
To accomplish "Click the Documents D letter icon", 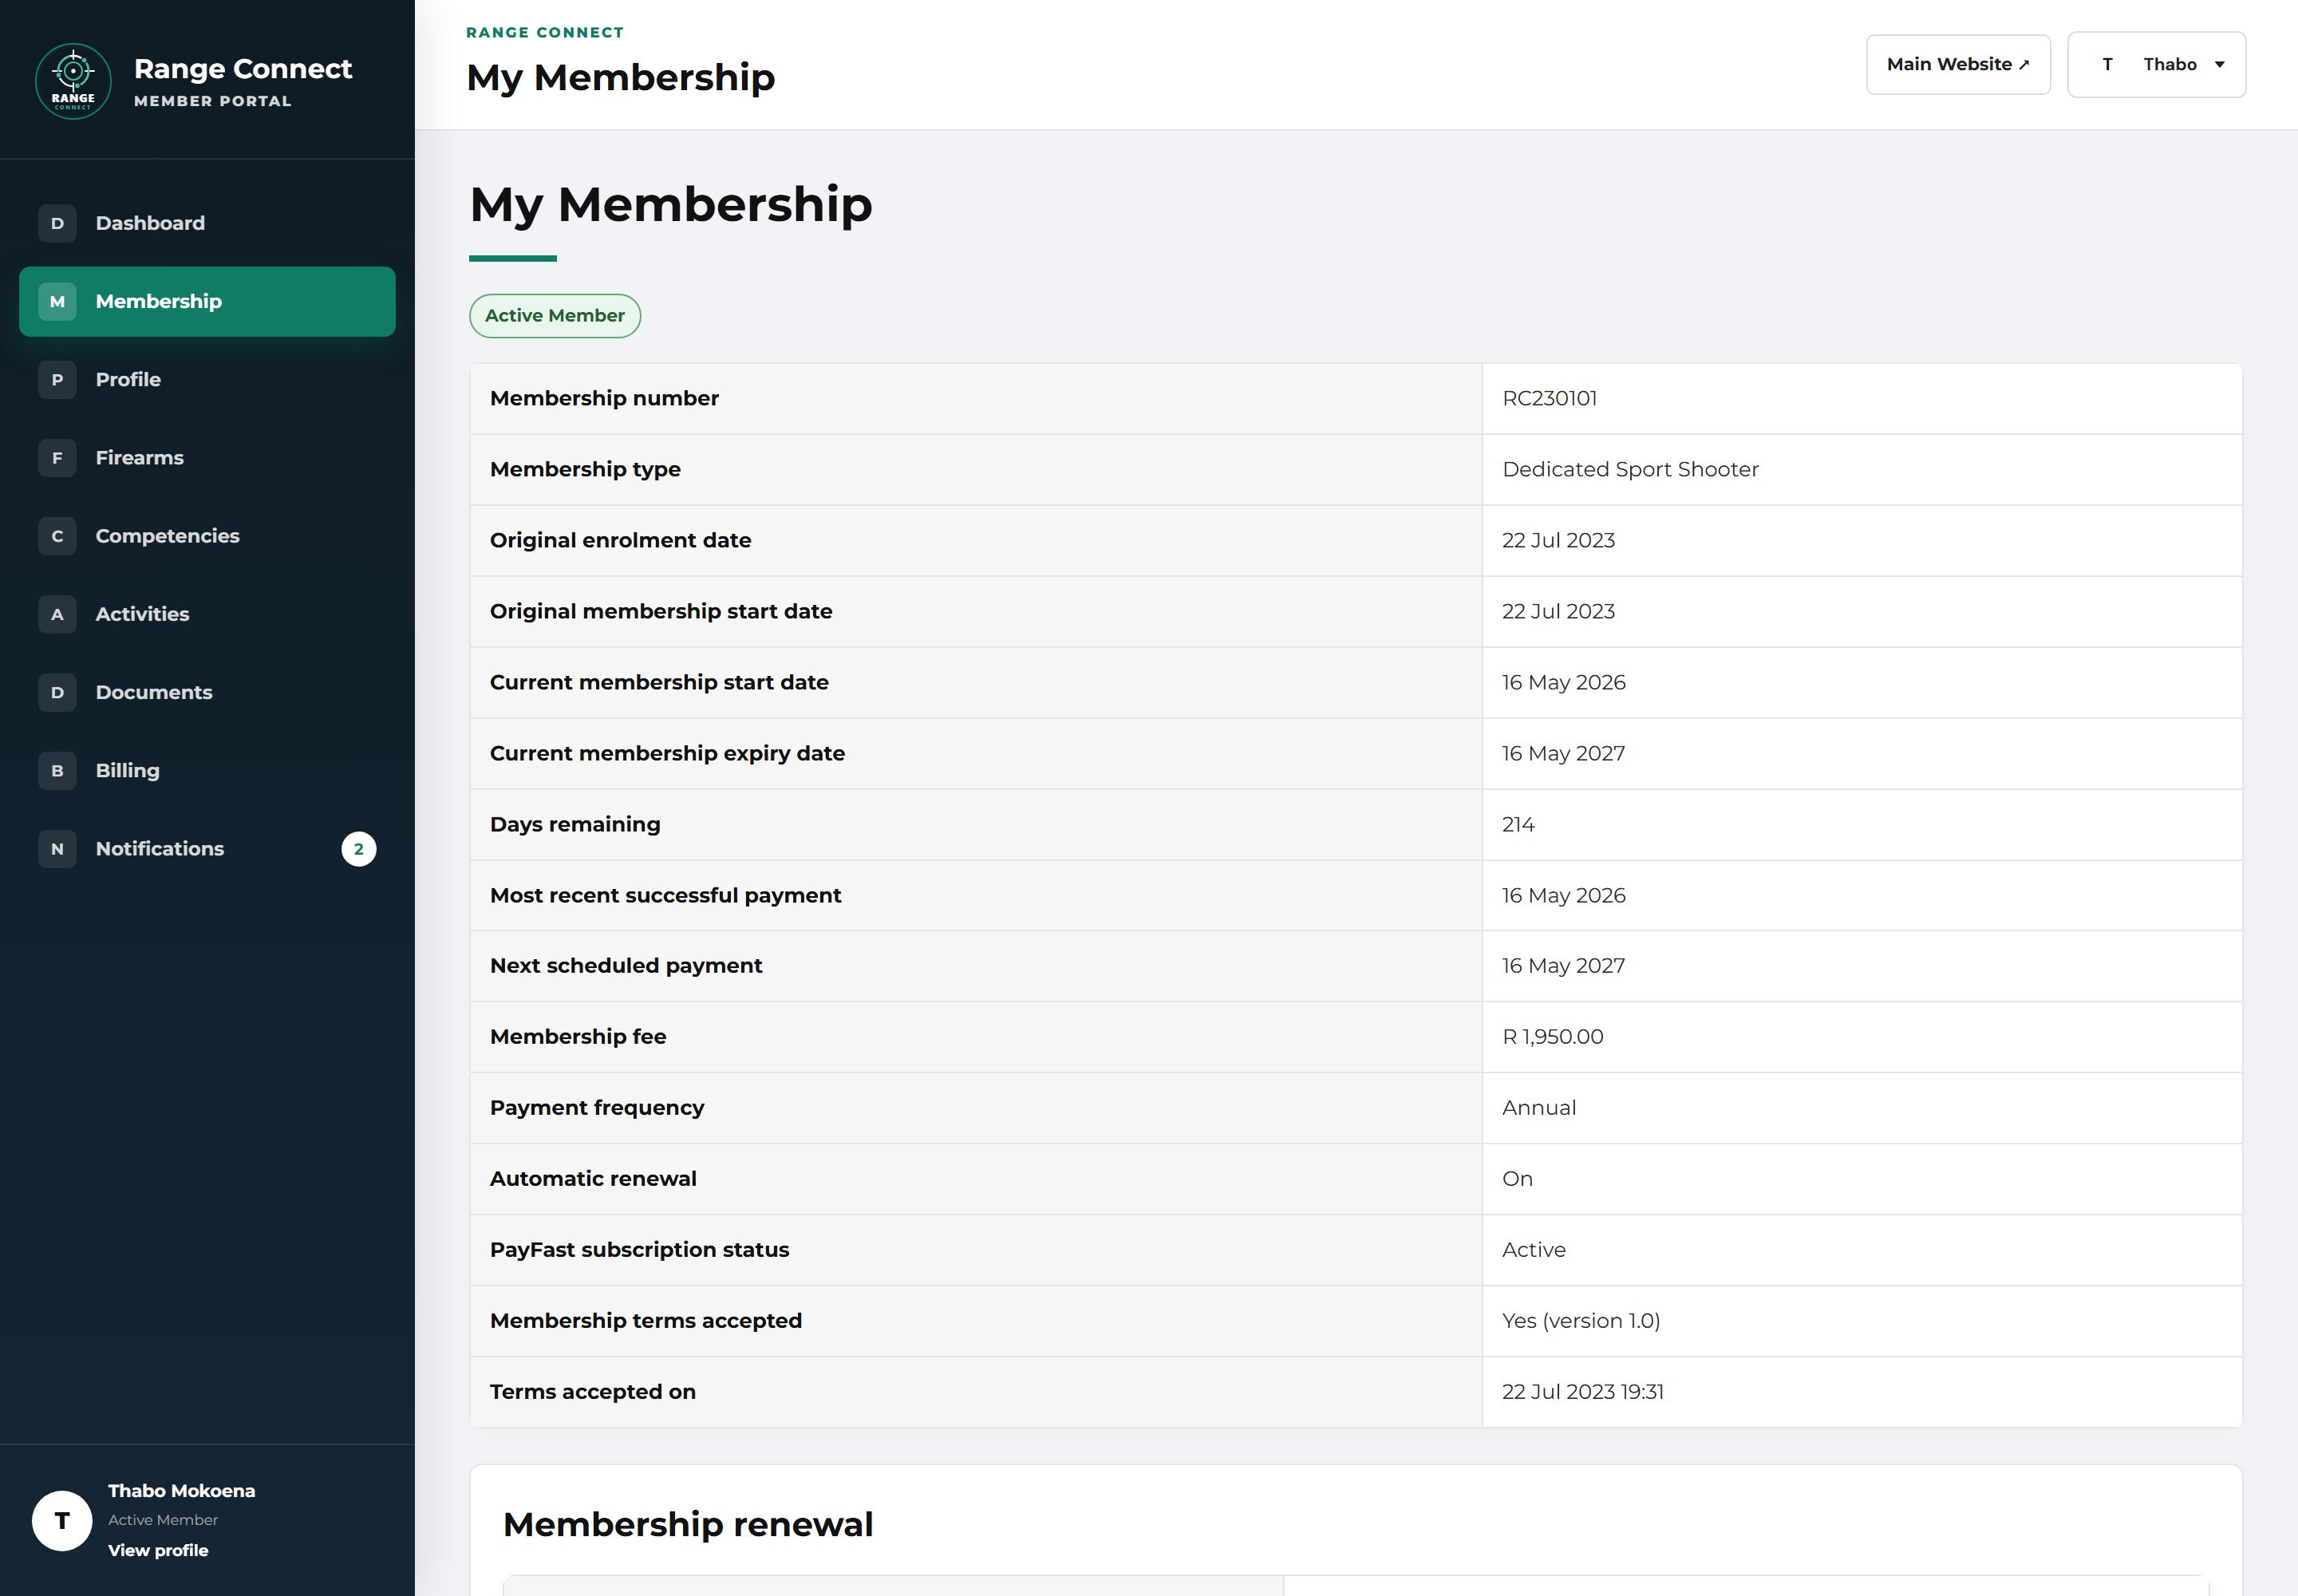I will tap(57, 692).
